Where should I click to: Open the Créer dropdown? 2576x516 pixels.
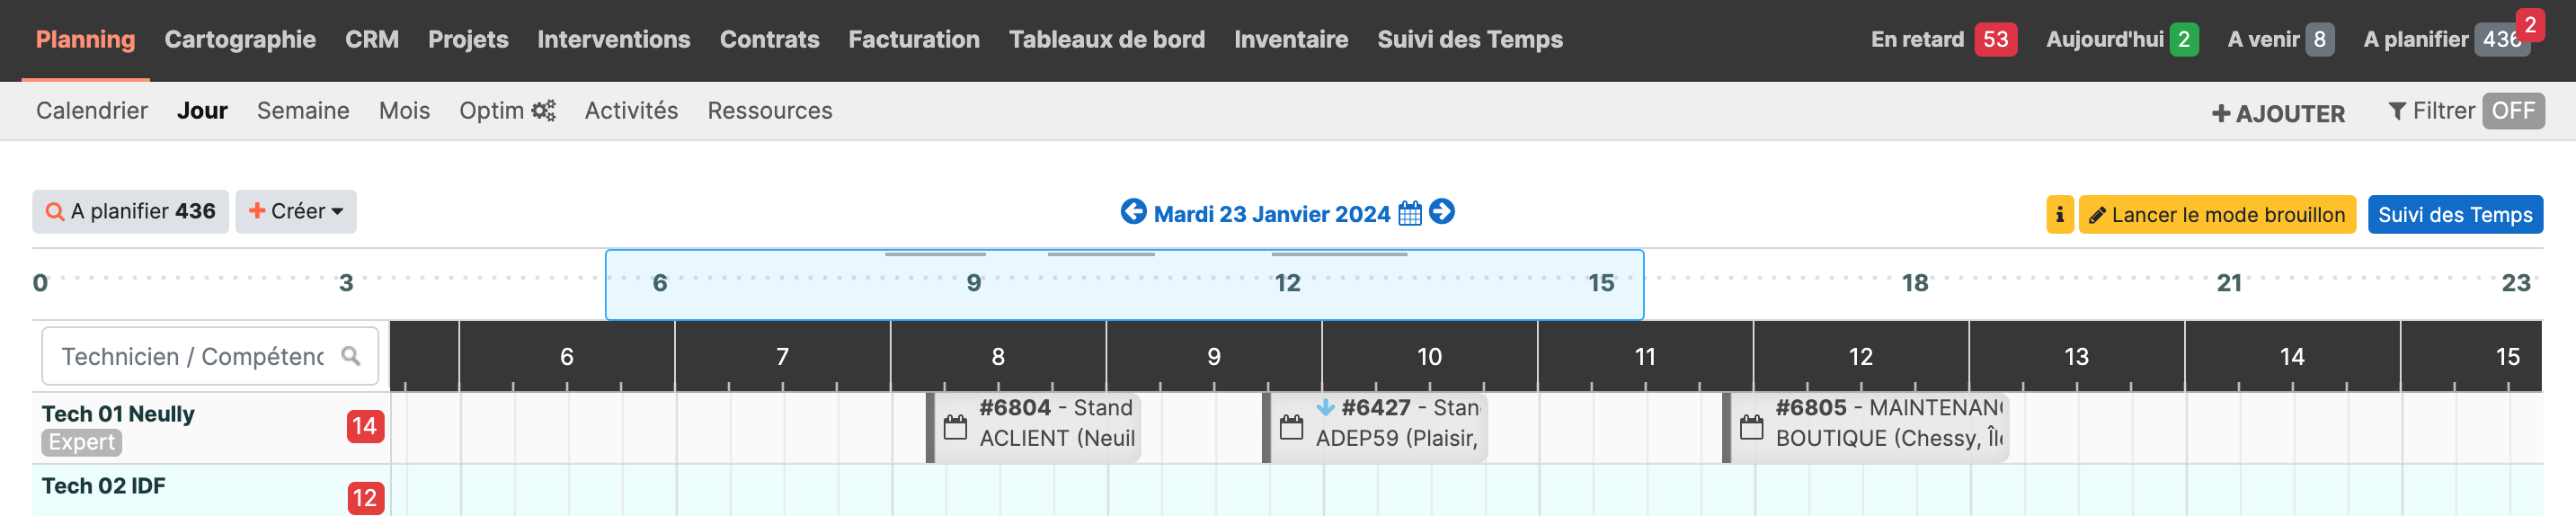296,212
